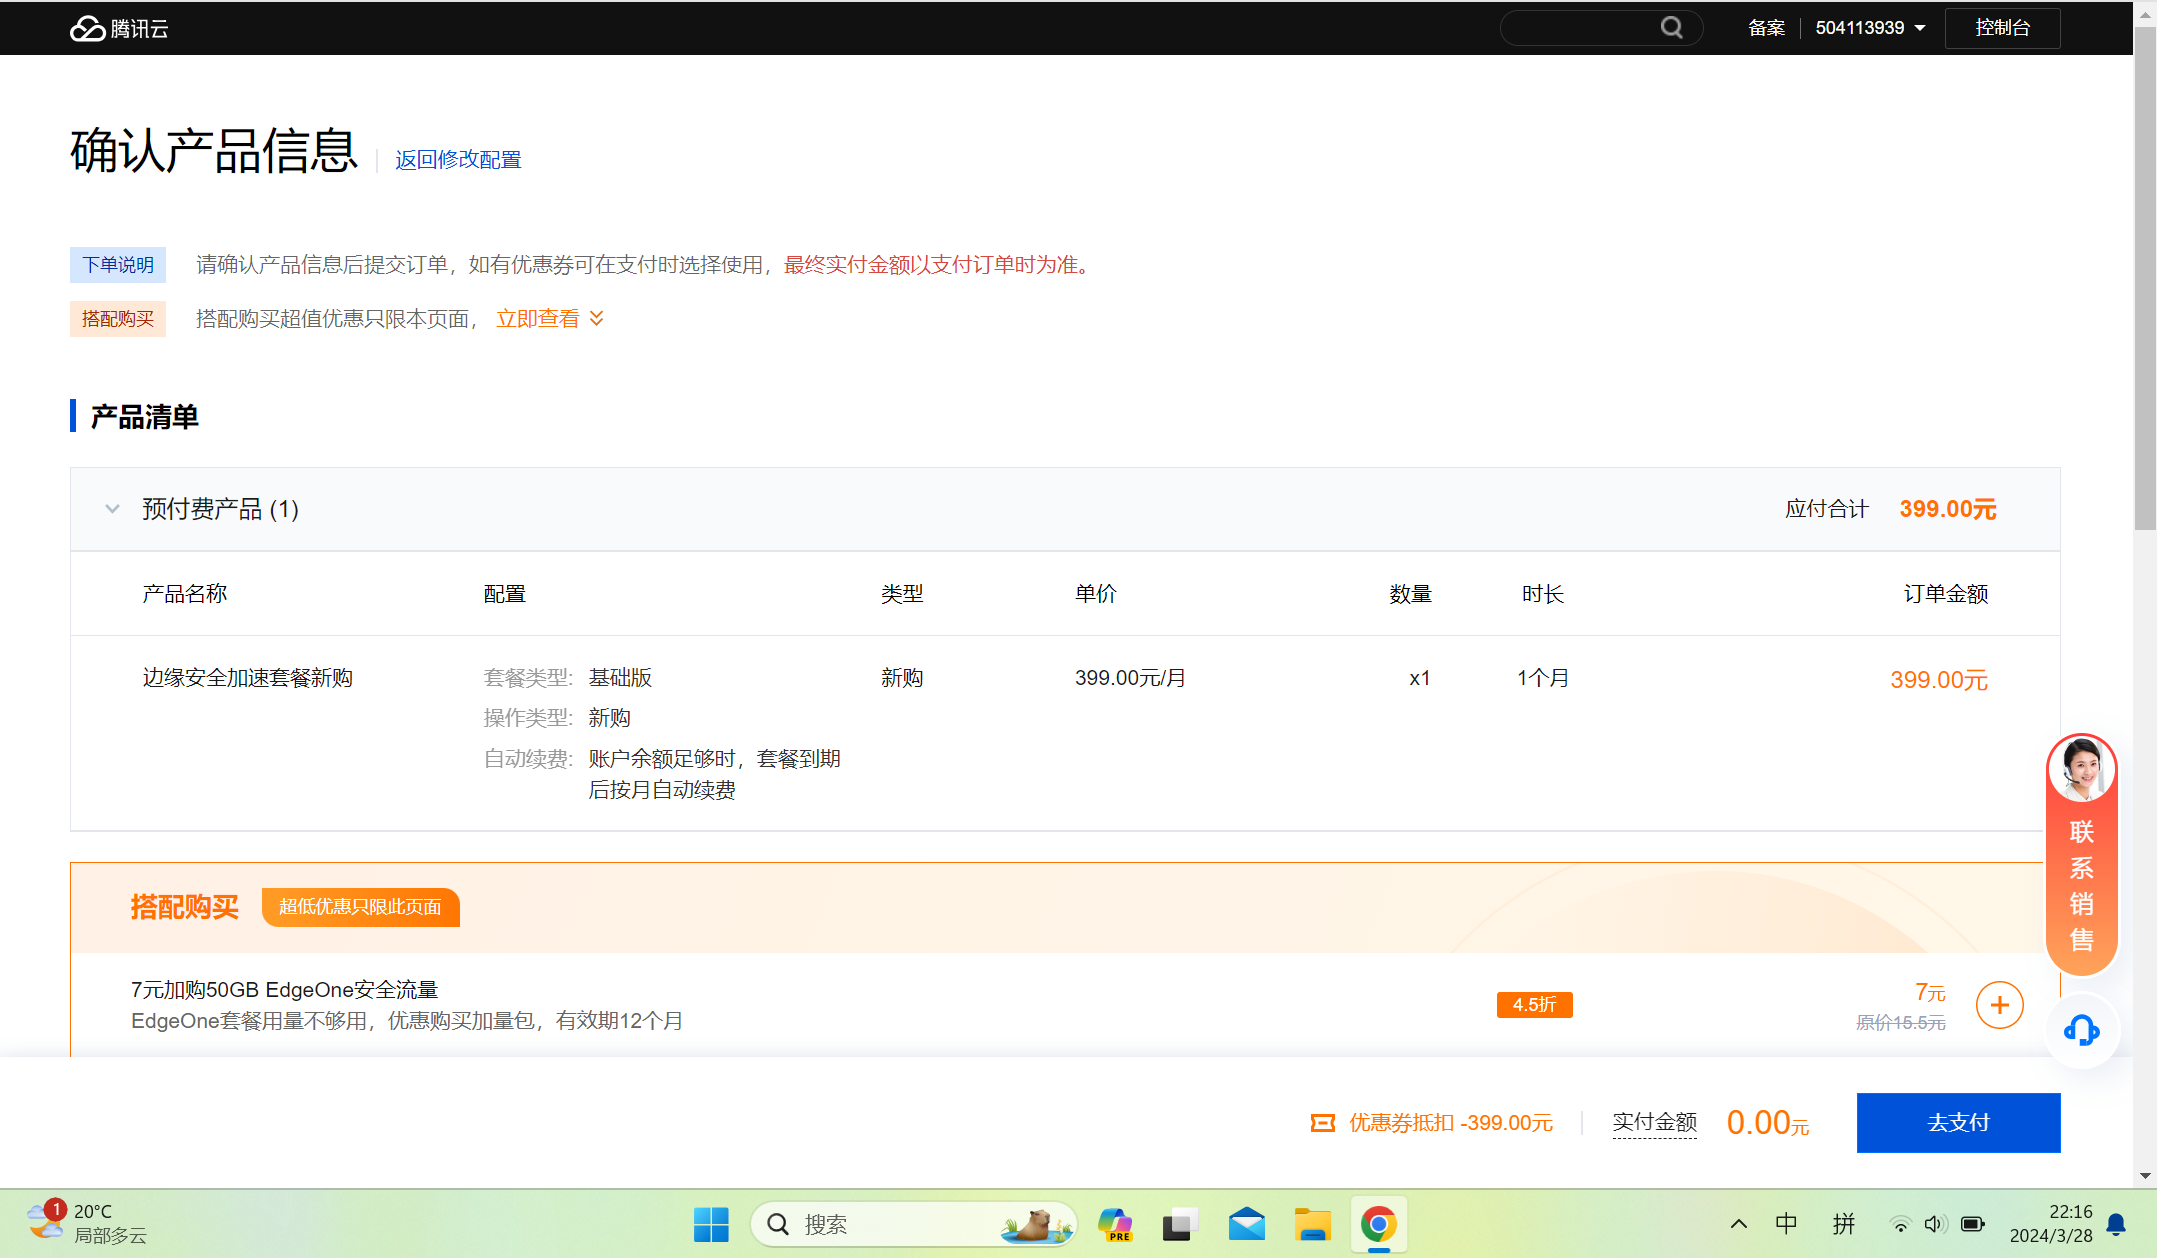Click the 1个月 duration cell
The image size is (2157, 1258).
pos(1543,678)
